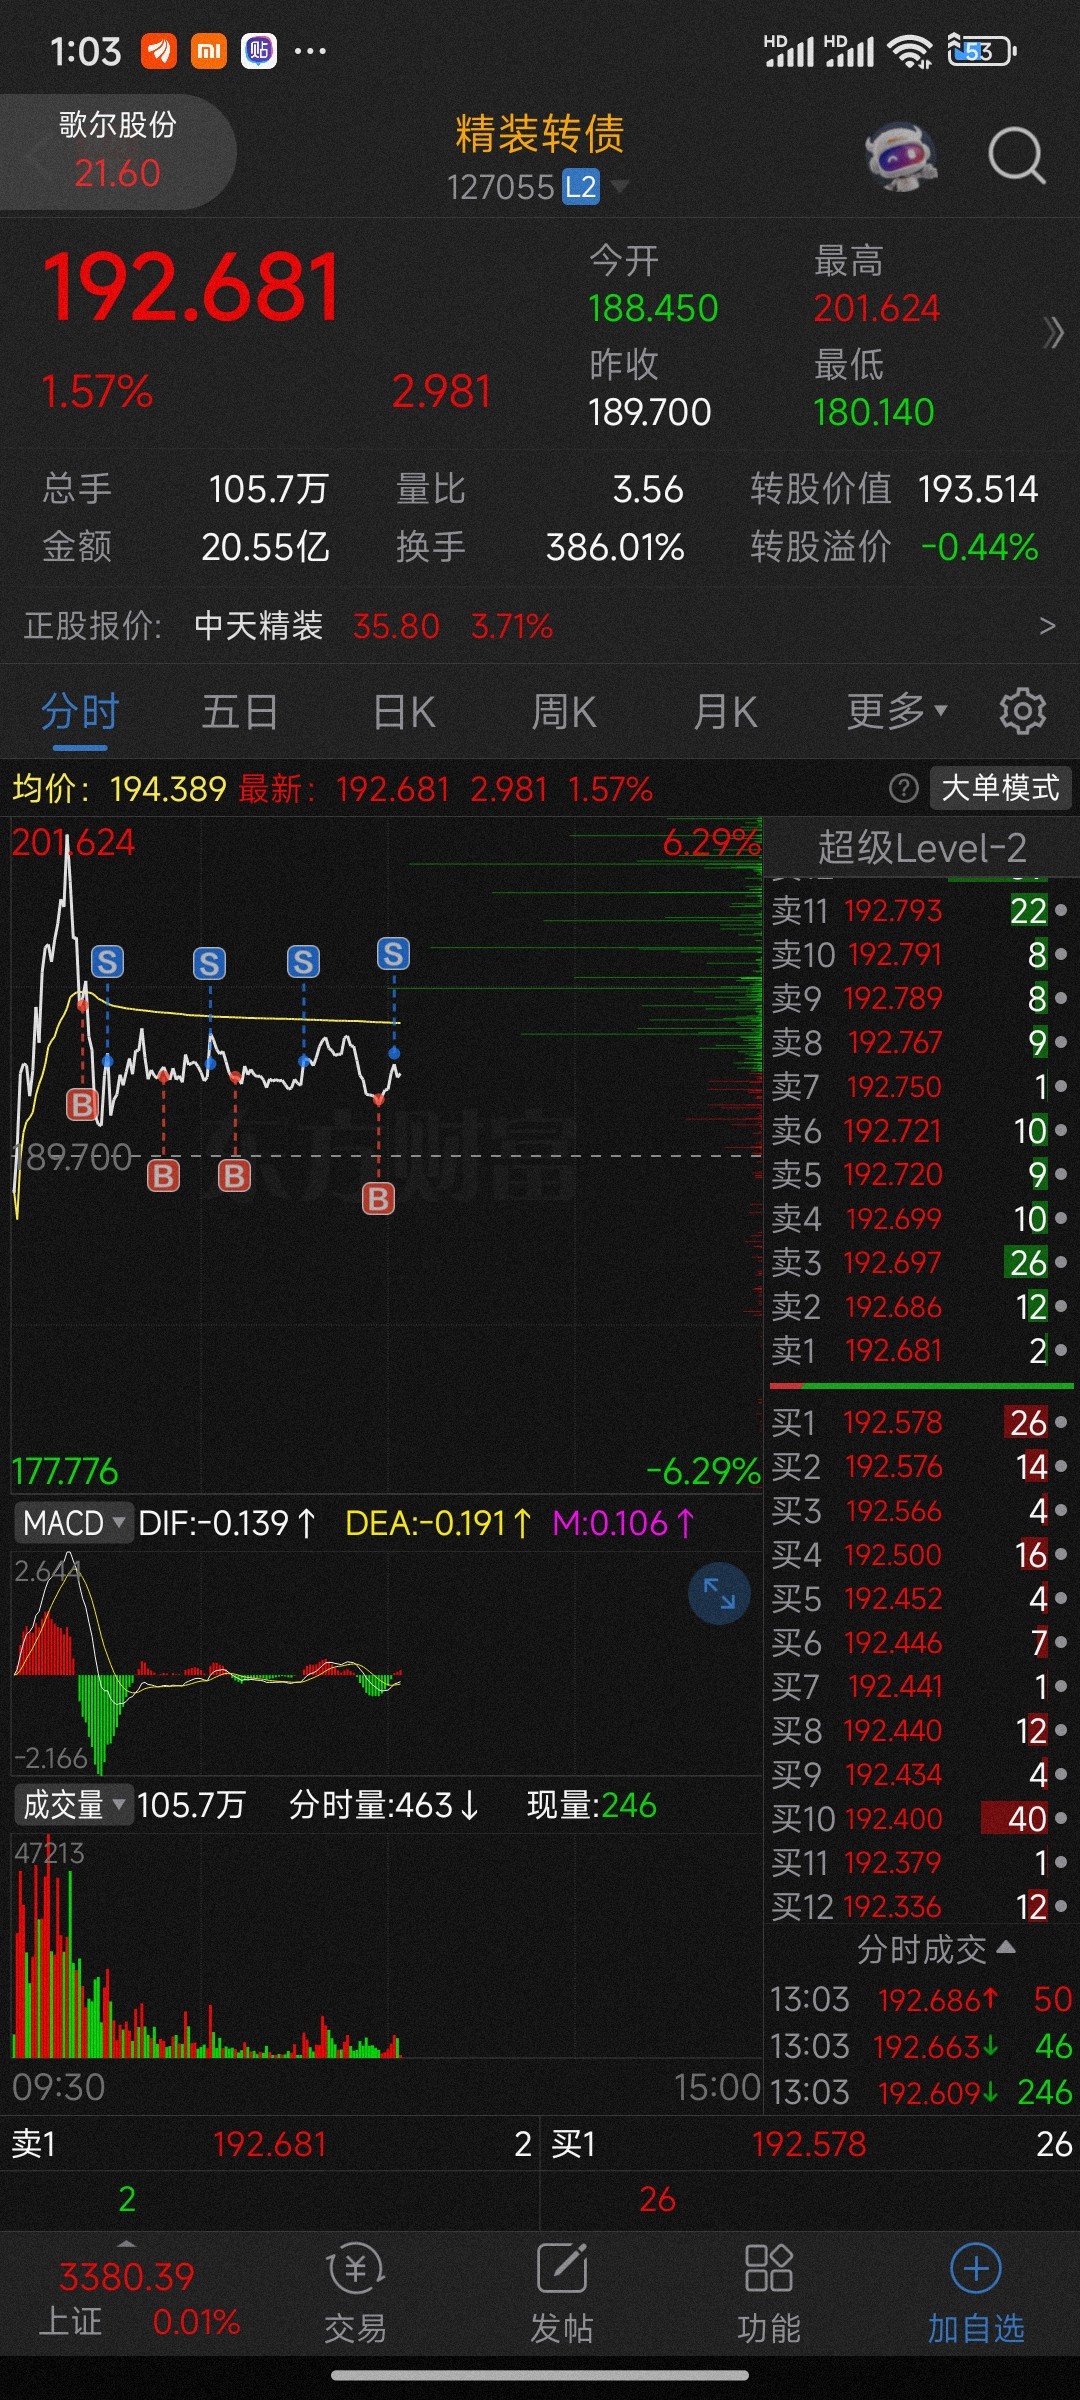
Task: Tap the volume bar chart area
Action: [386, 1945]
